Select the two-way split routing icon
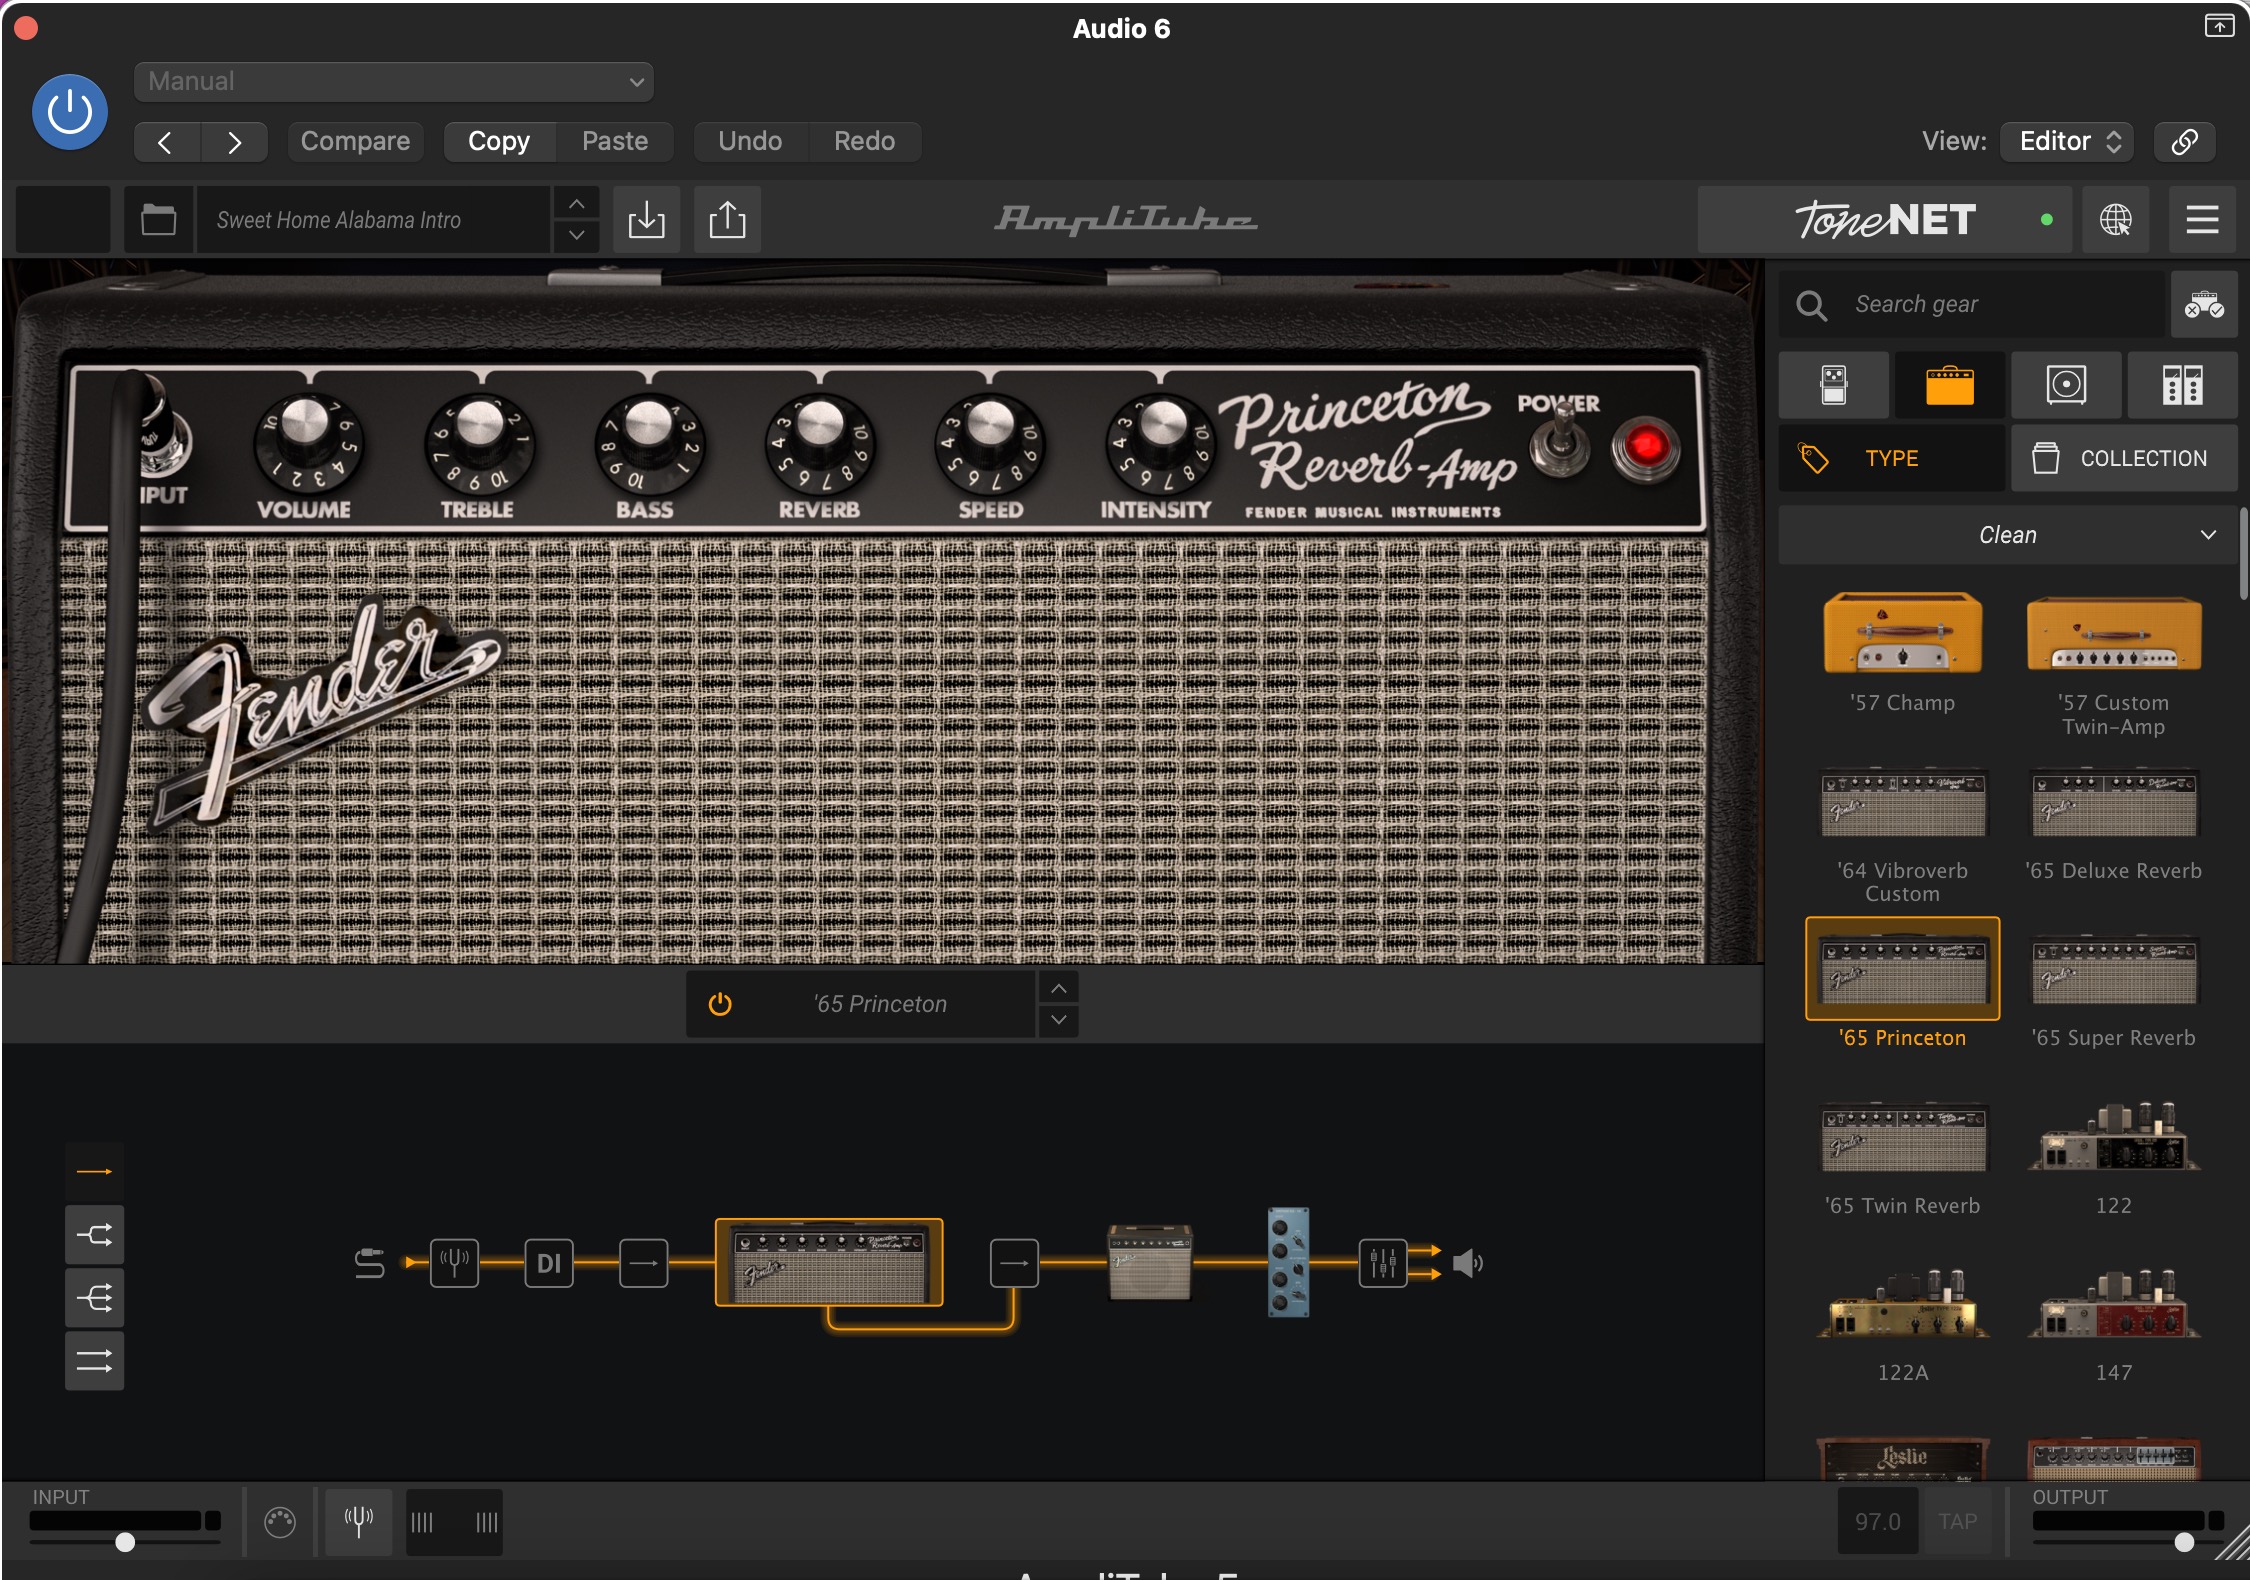Viewport: 2250px width, 1580px height. [x=95, y=1235]
